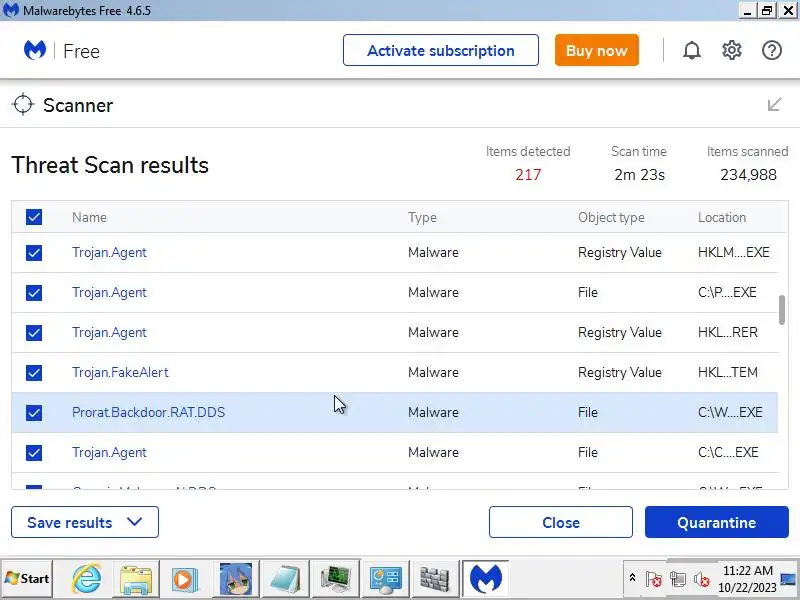
Task: Open Malwarebytes settings gear
Action: click(x=732, y=51)
